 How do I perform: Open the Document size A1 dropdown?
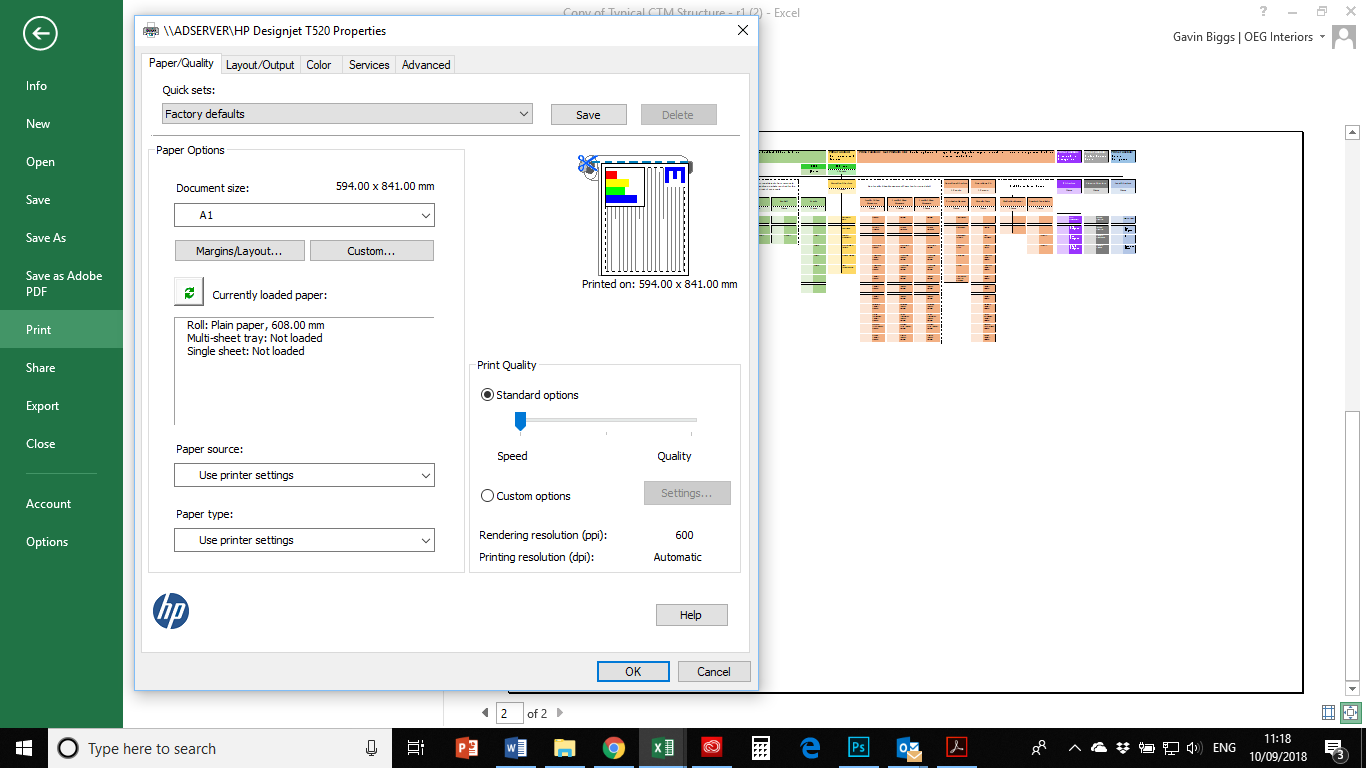(x=304, y=215)
